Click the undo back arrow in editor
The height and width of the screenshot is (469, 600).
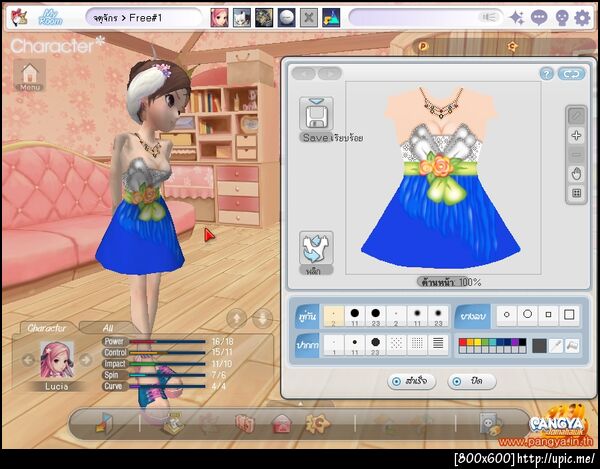tap(304, 73)
